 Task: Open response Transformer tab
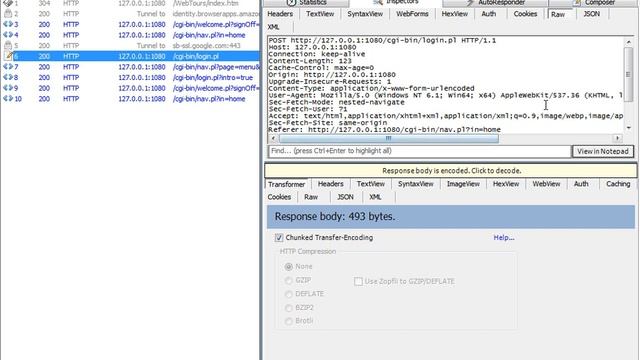coord(287,184)
